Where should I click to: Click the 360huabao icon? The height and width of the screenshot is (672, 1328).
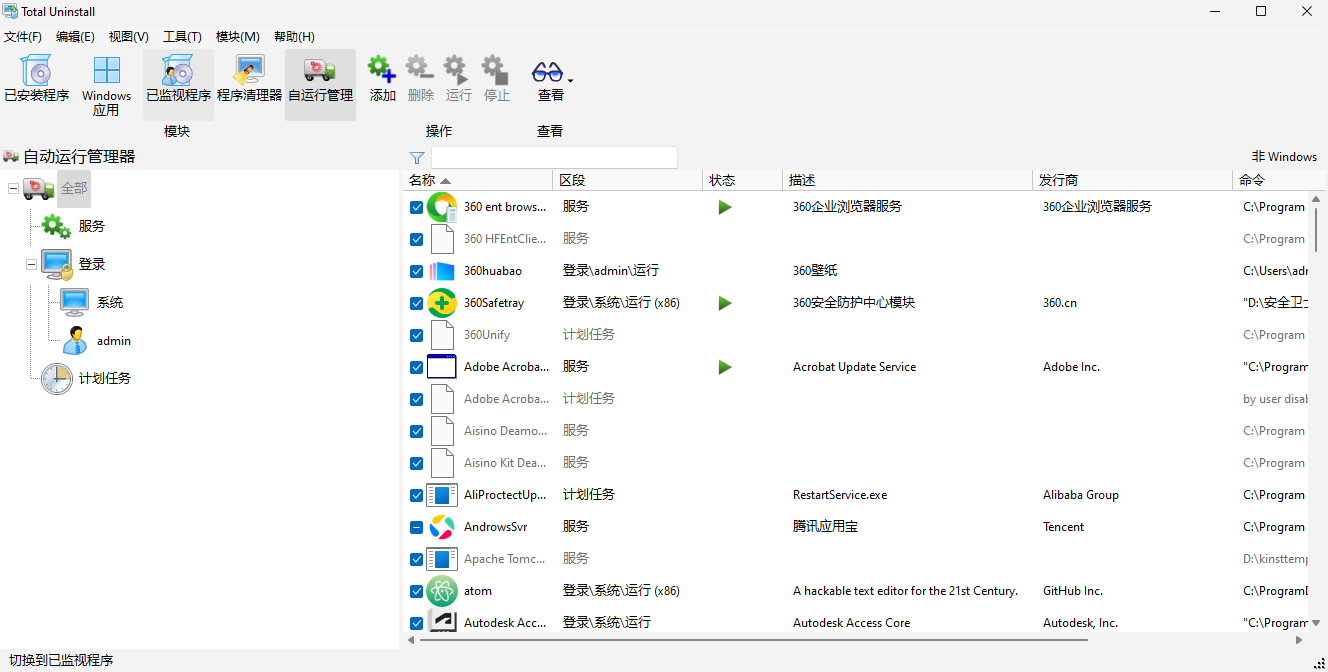click(442, 271)
